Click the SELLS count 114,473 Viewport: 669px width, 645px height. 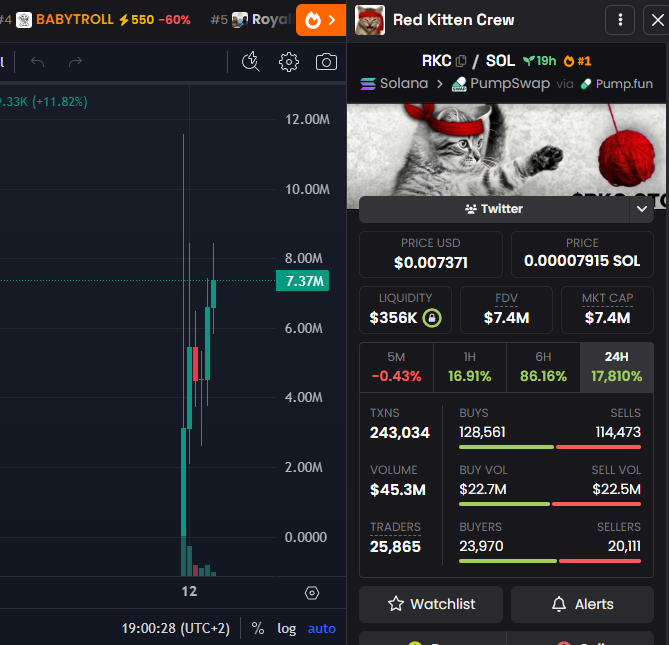(618, 433)
